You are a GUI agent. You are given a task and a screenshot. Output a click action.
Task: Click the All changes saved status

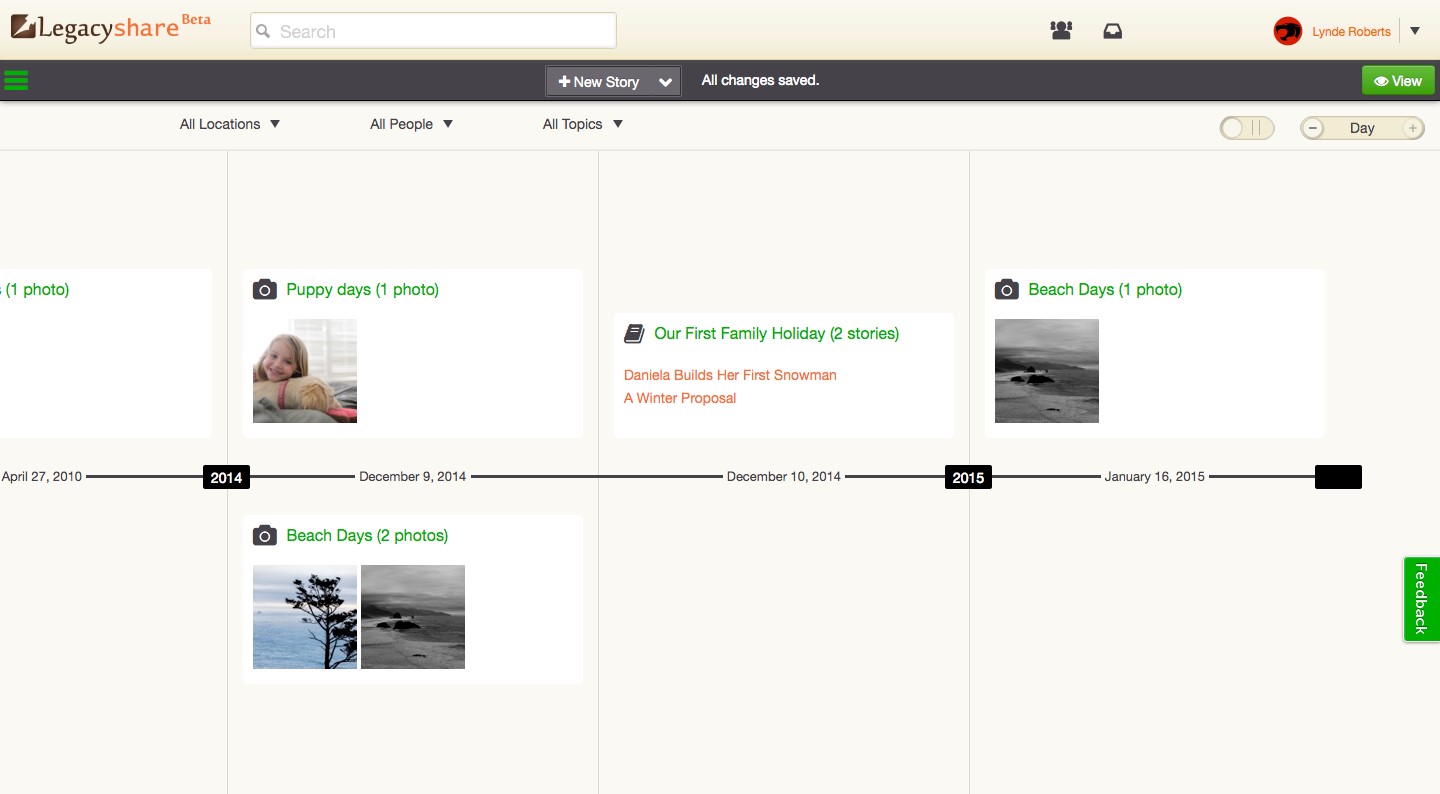coord(760,80)
